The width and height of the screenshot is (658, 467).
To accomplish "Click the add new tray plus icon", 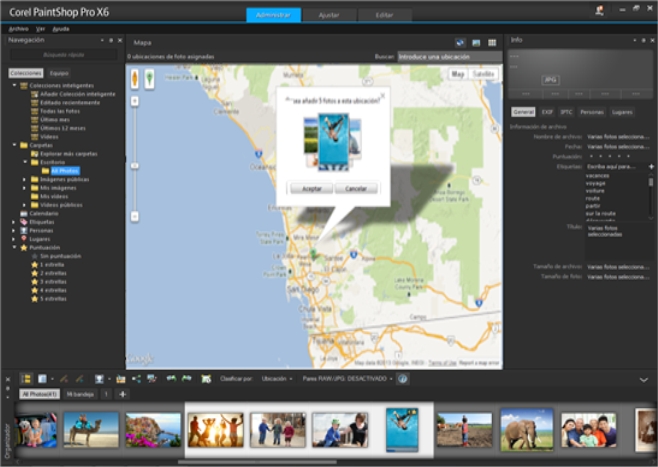I will 122,395.
